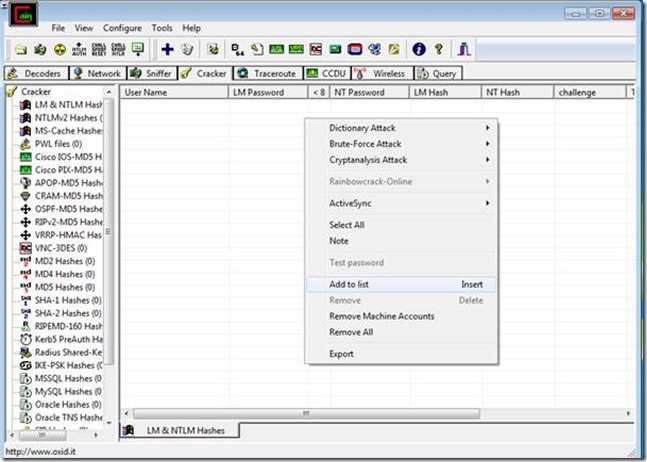Sort by NT Hash column header

click(x=517, y=92)
